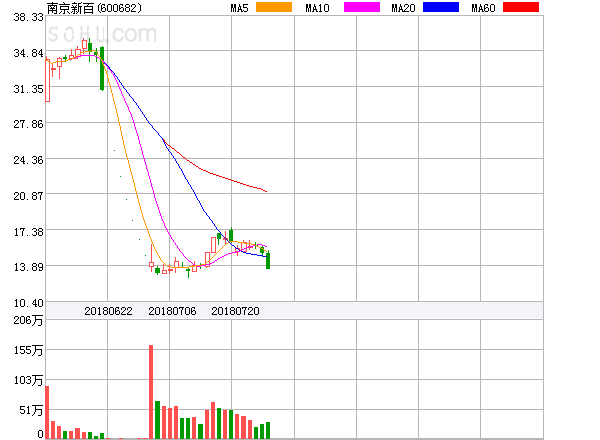
Task: Click the 20180706 date label
Action: (x=172, y=311)
